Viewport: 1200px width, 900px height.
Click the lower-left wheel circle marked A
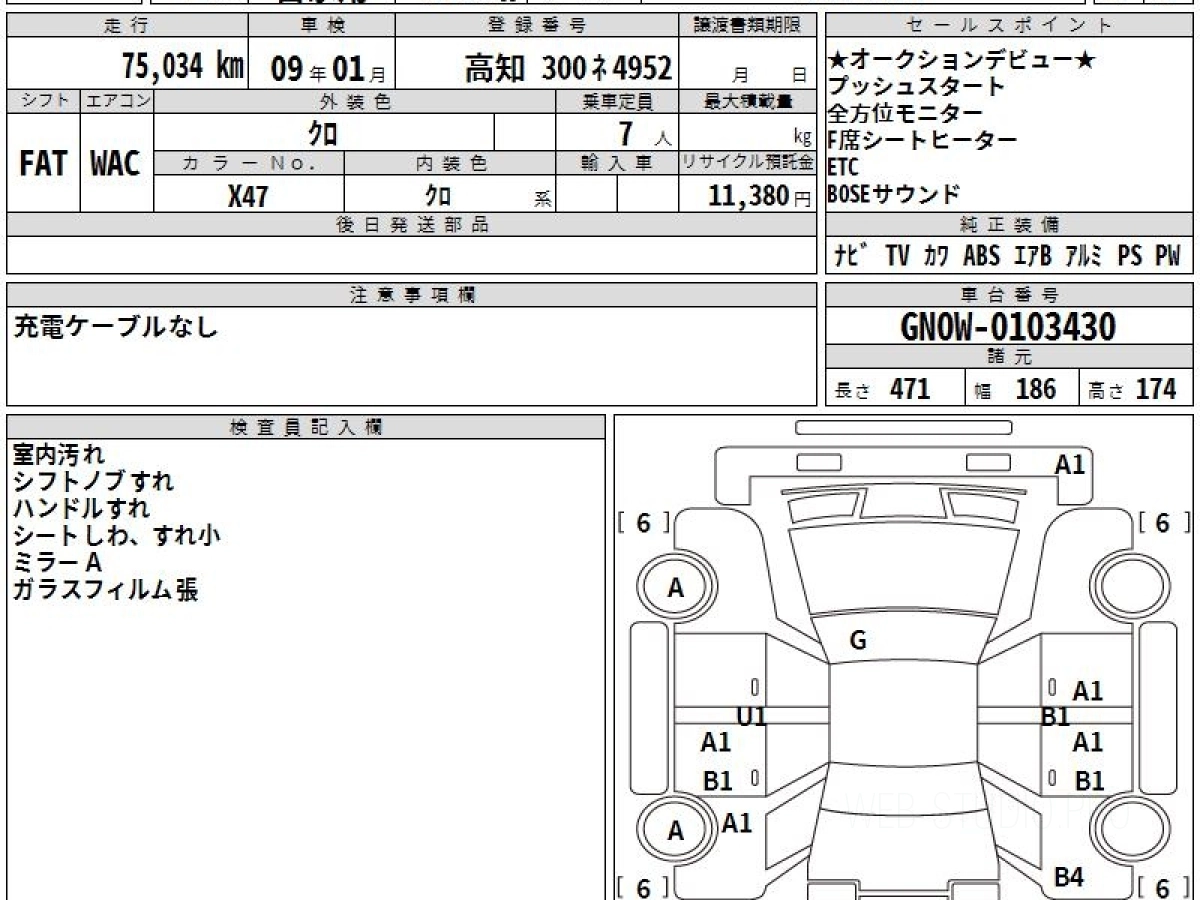pyautogui.click(x=676, y=831)
